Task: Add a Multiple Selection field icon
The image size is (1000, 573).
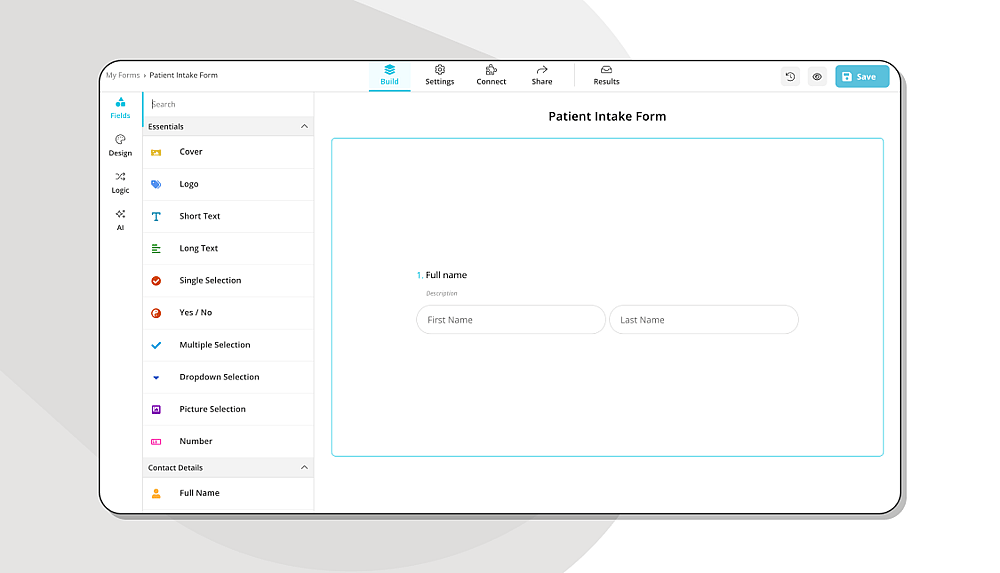Action: (156, 345)
